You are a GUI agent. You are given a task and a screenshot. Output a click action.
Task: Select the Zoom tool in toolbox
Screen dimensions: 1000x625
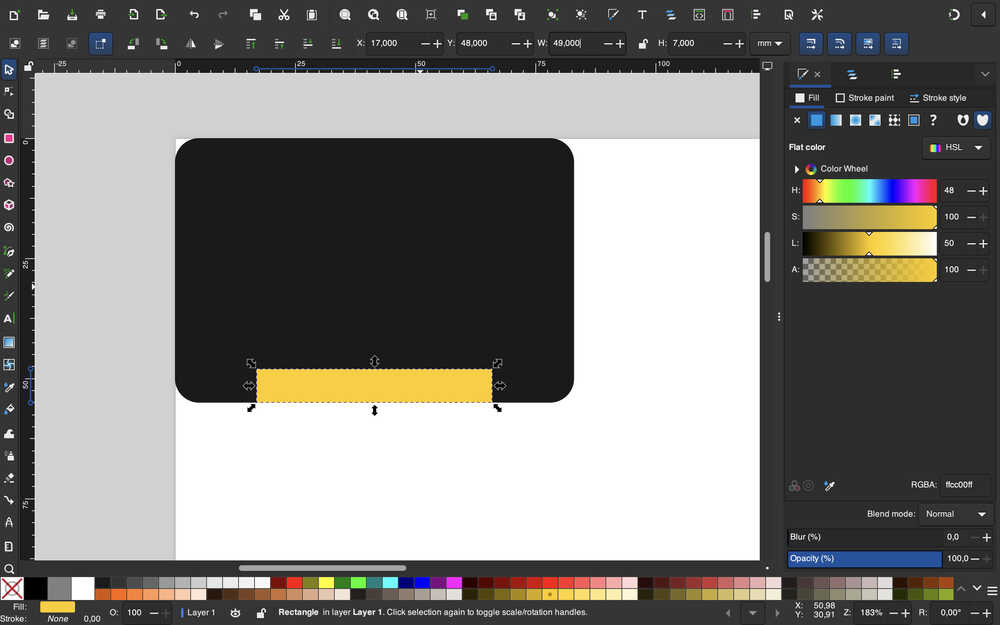pyautogui.click(x=9, y=569)
